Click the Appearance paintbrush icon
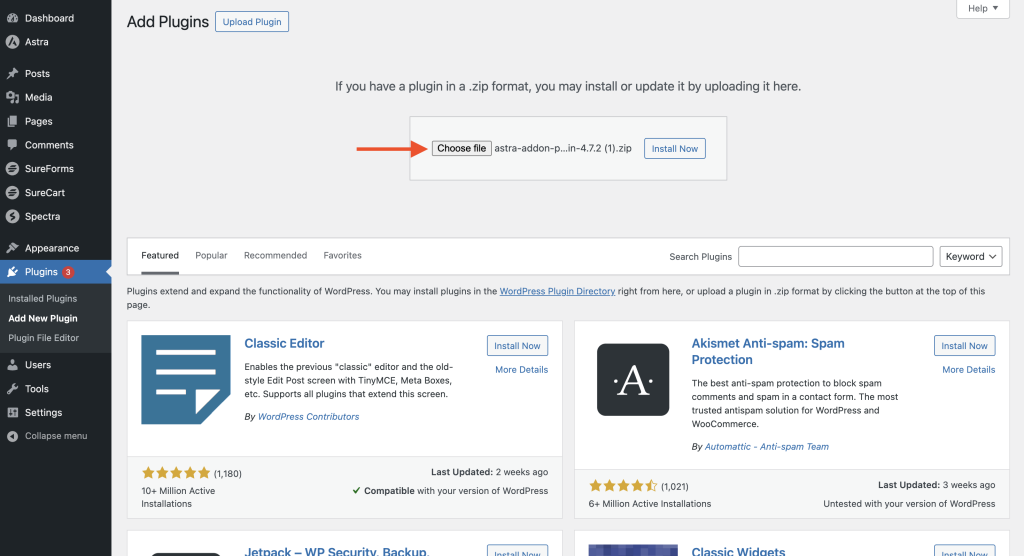Screen dimensions: 1024x556 click(12, 248)
